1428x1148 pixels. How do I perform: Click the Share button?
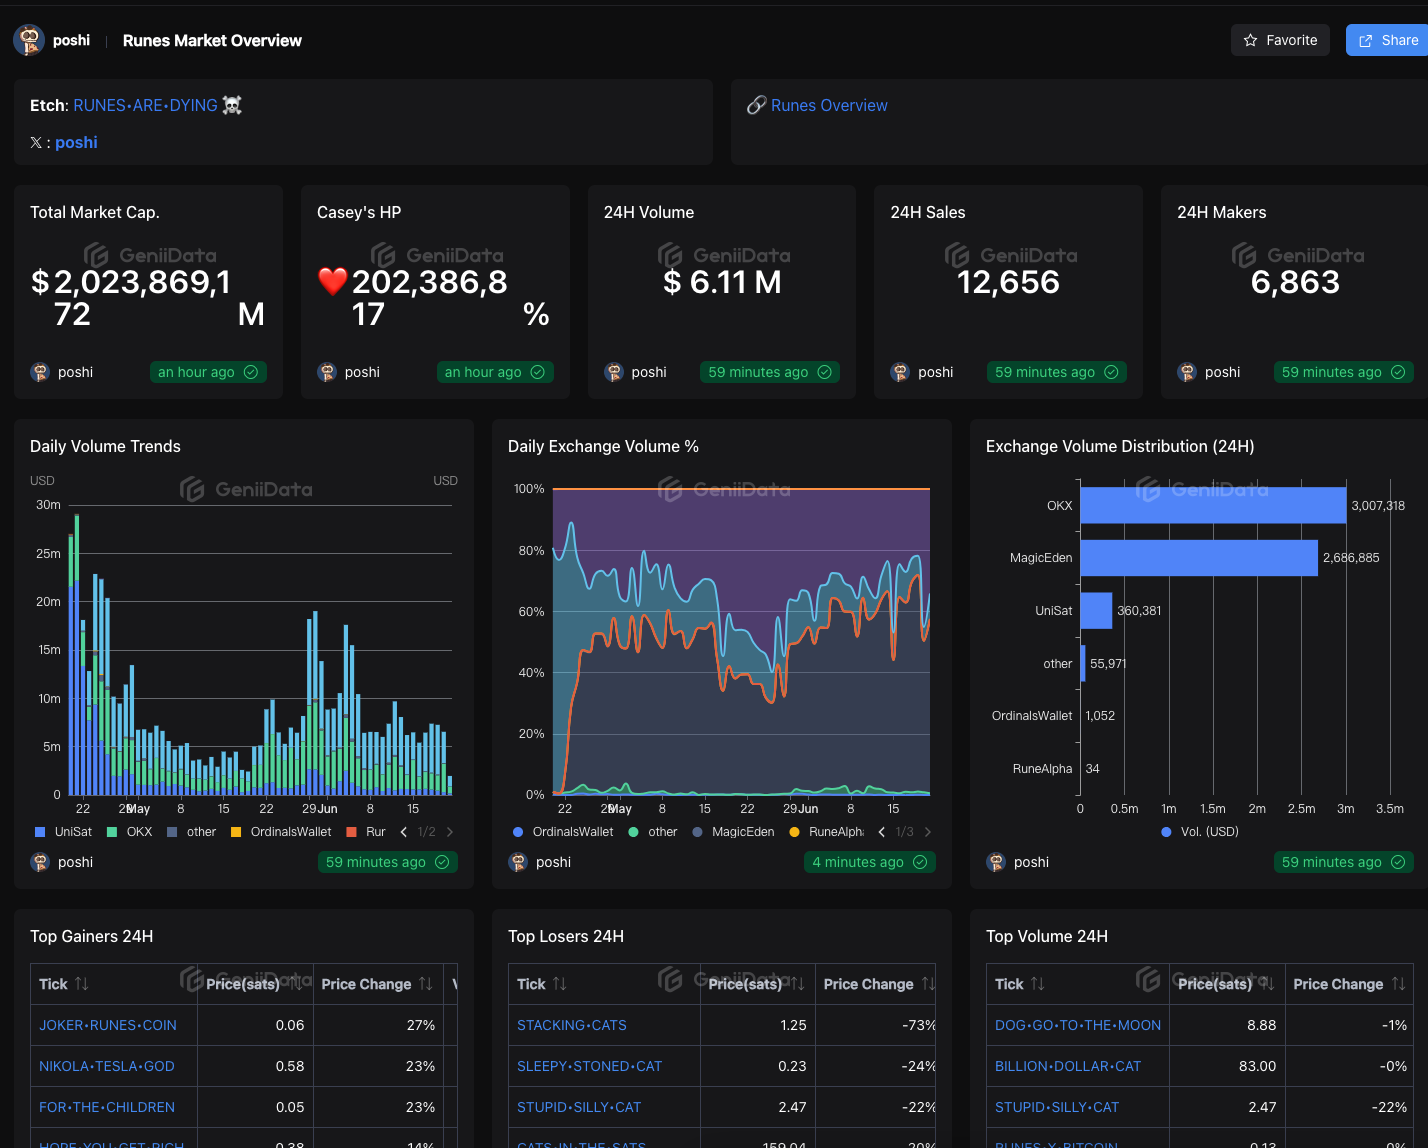[x=1388, y=40]
